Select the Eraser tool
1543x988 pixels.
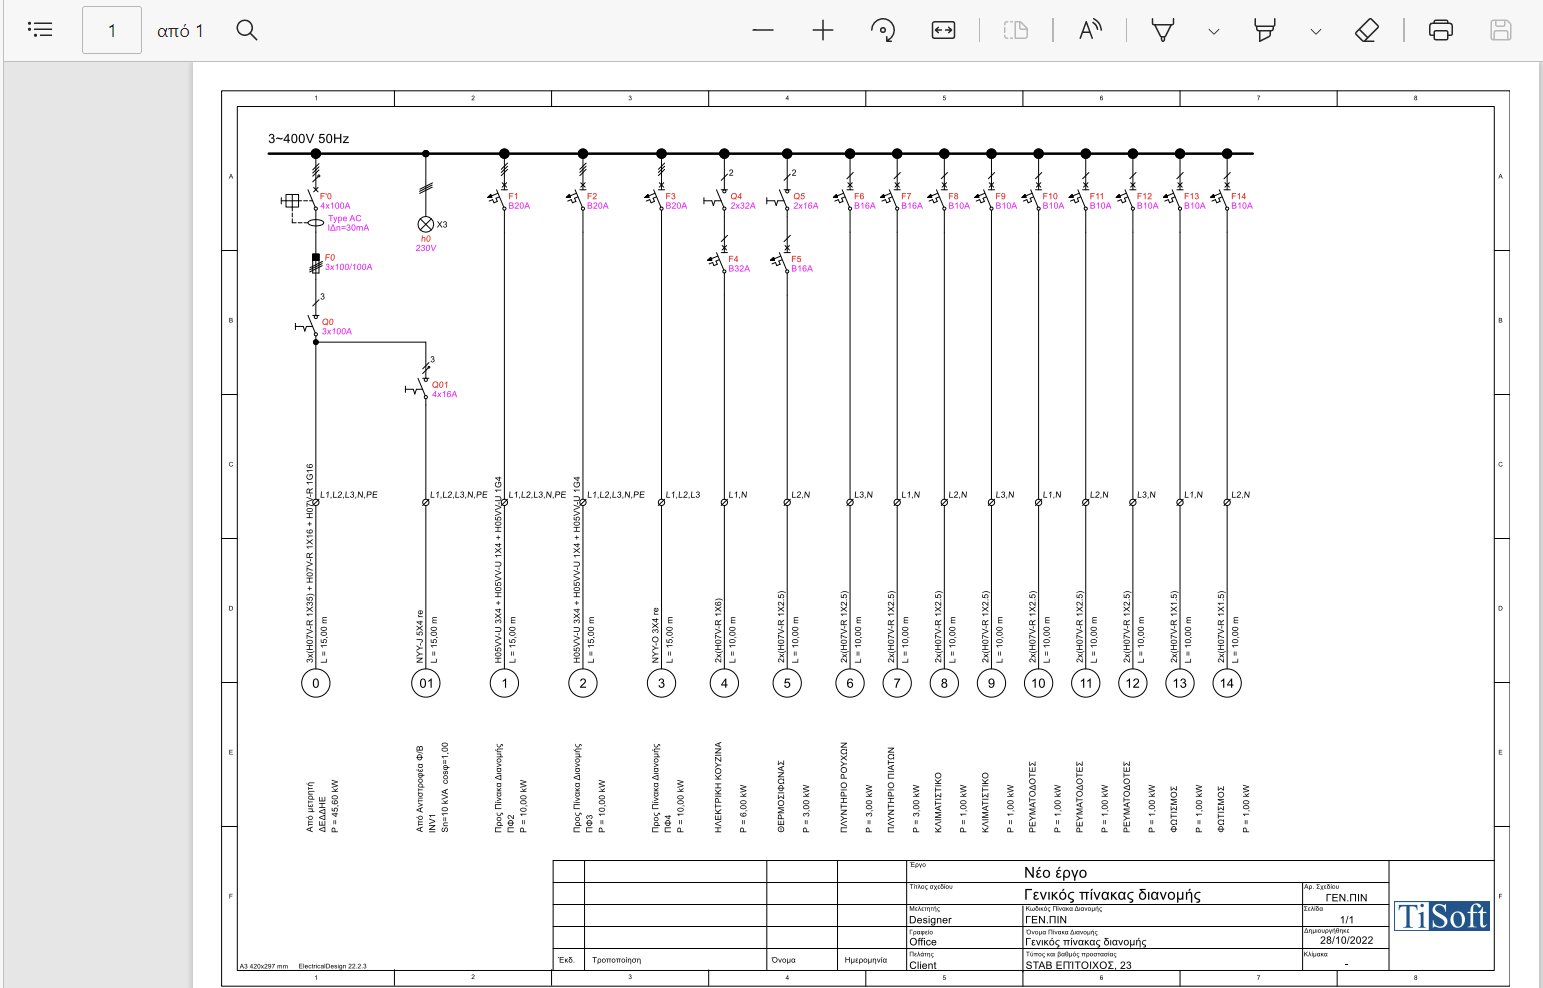point(1366,30)
